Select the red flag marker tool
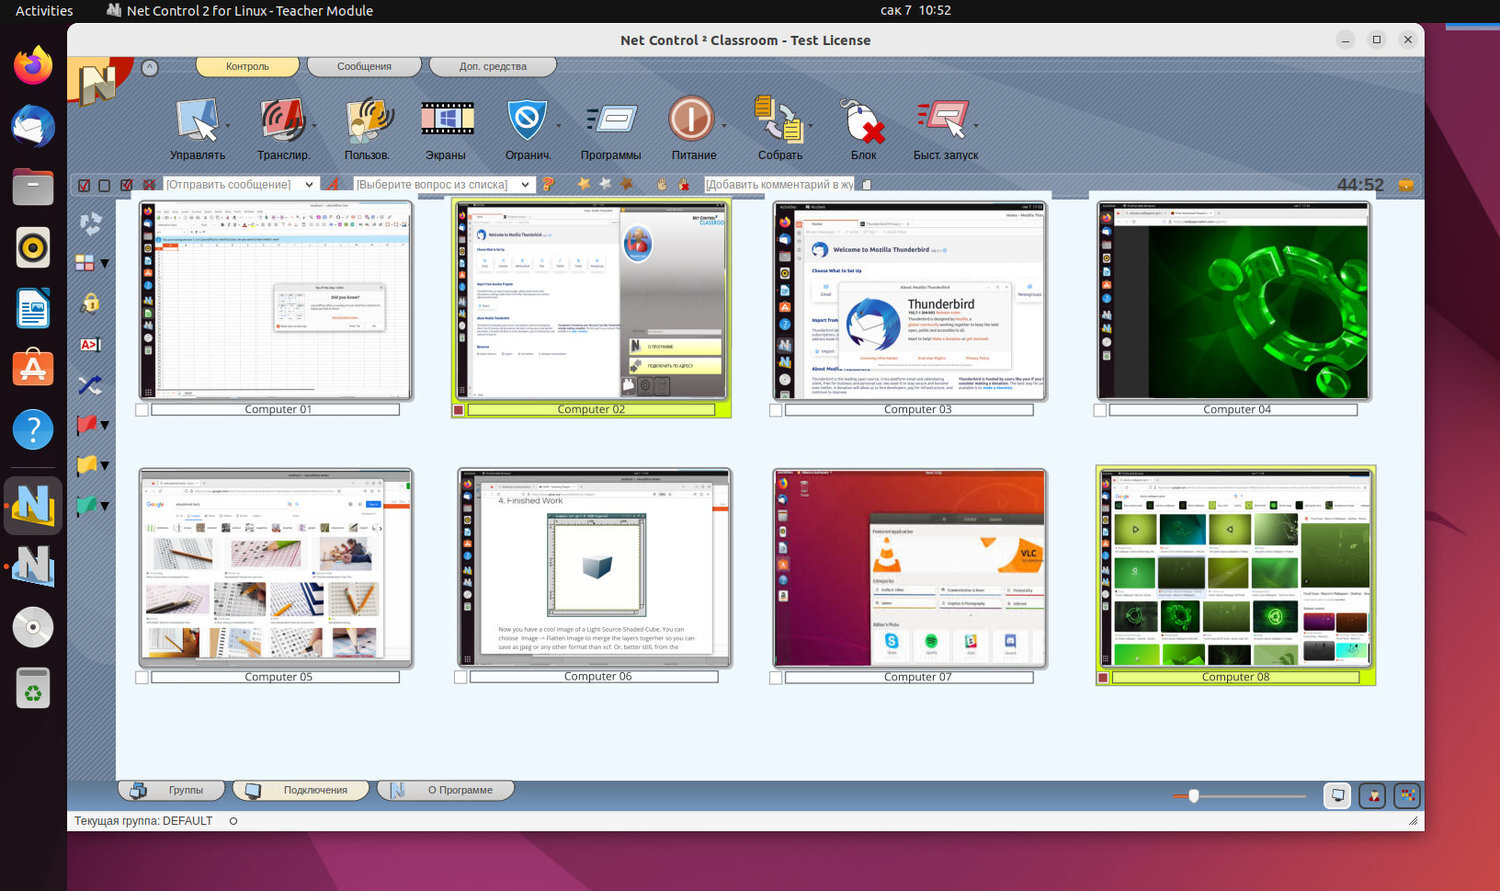This screenshot has width=1500, height=891. click(86, 425)
